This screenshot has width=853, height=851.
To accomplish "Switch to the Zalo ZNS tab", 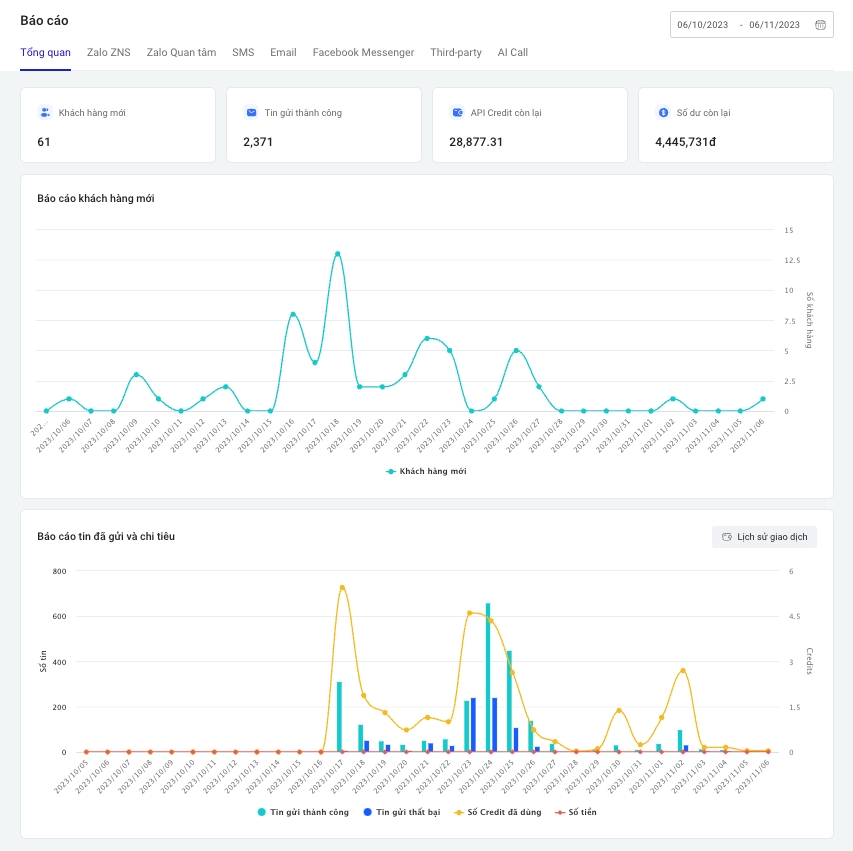I will [108, 52].
